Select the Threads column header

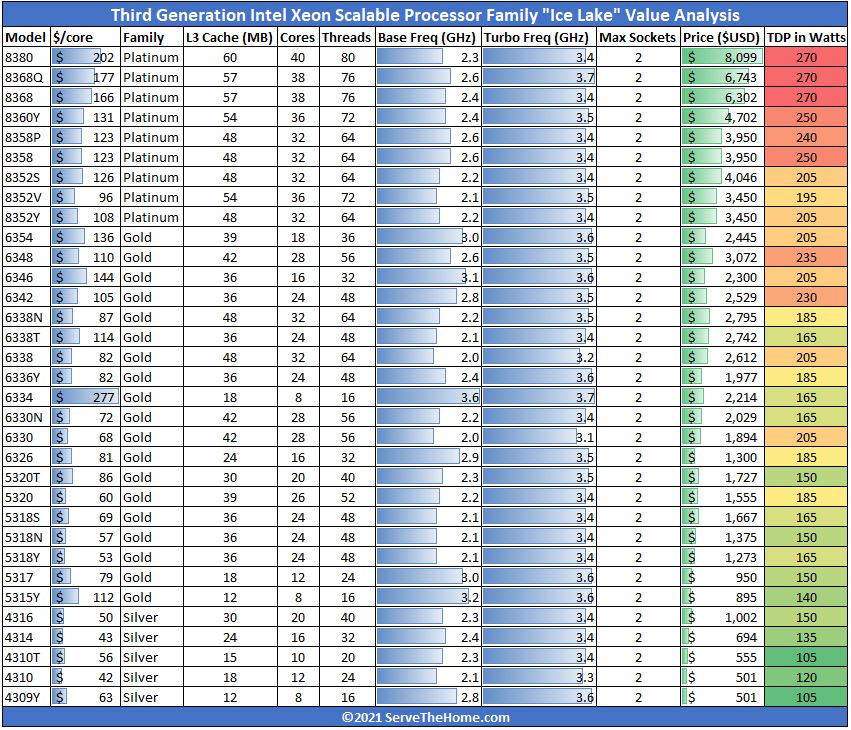347,37
